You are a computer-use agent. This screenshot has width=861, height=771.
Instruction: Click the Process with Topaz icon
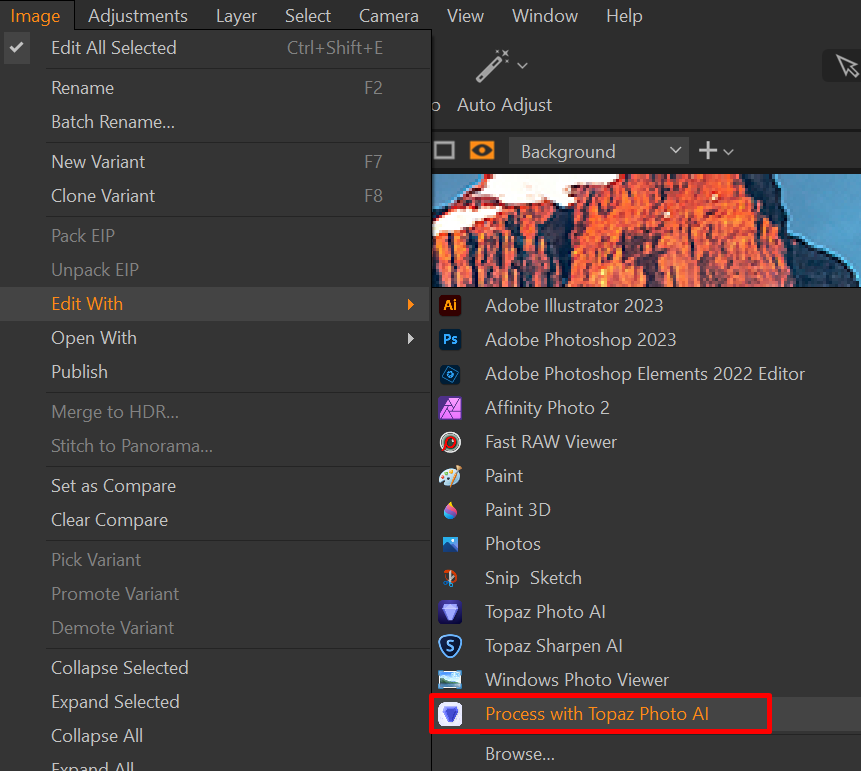point(450,714)
